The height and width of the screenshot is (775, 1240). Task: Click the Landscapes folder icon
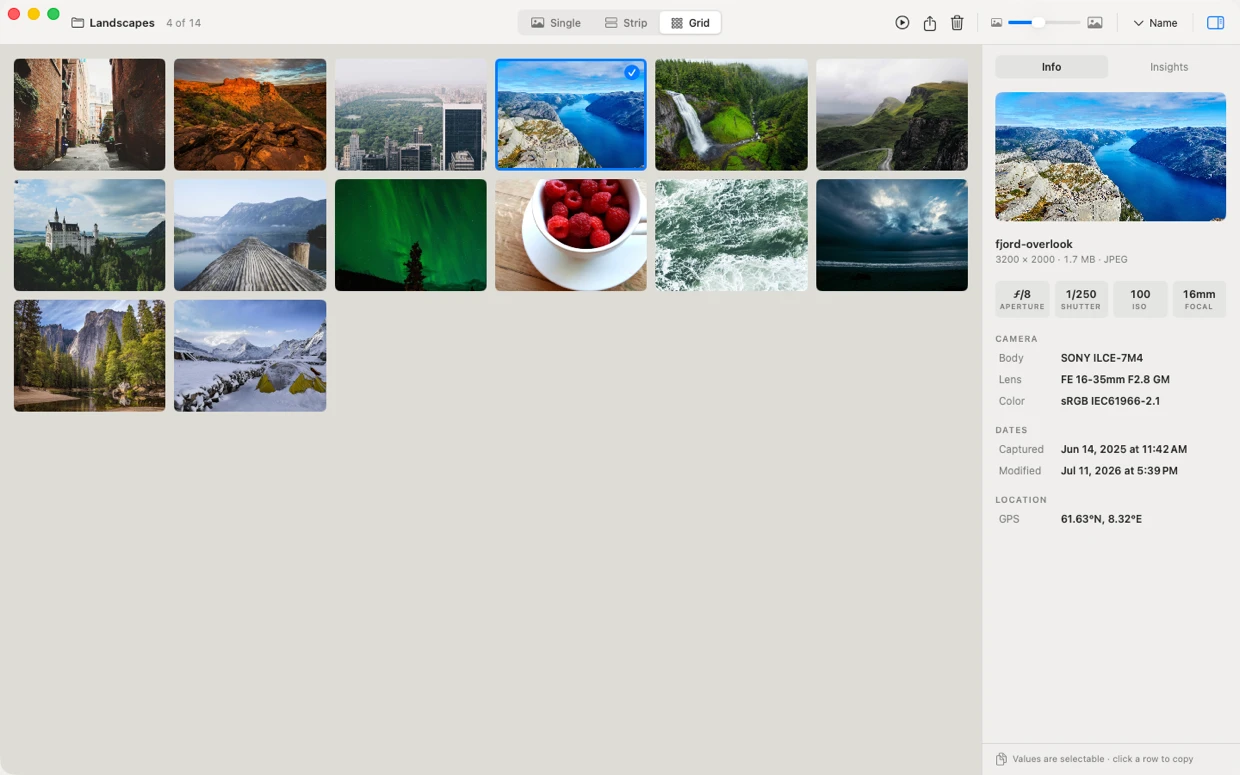tap(77, 23)
